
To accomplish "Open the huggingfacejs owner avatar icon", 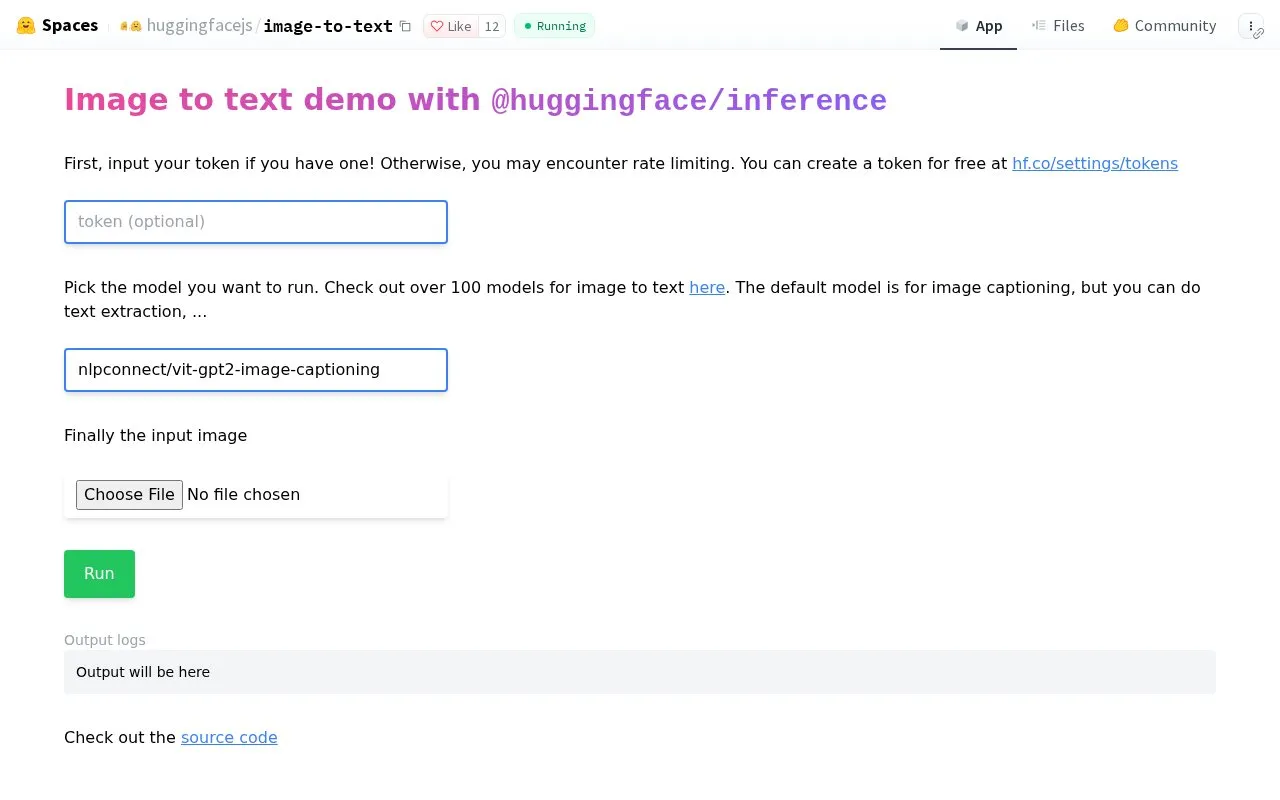I will [x=131, y=26].
